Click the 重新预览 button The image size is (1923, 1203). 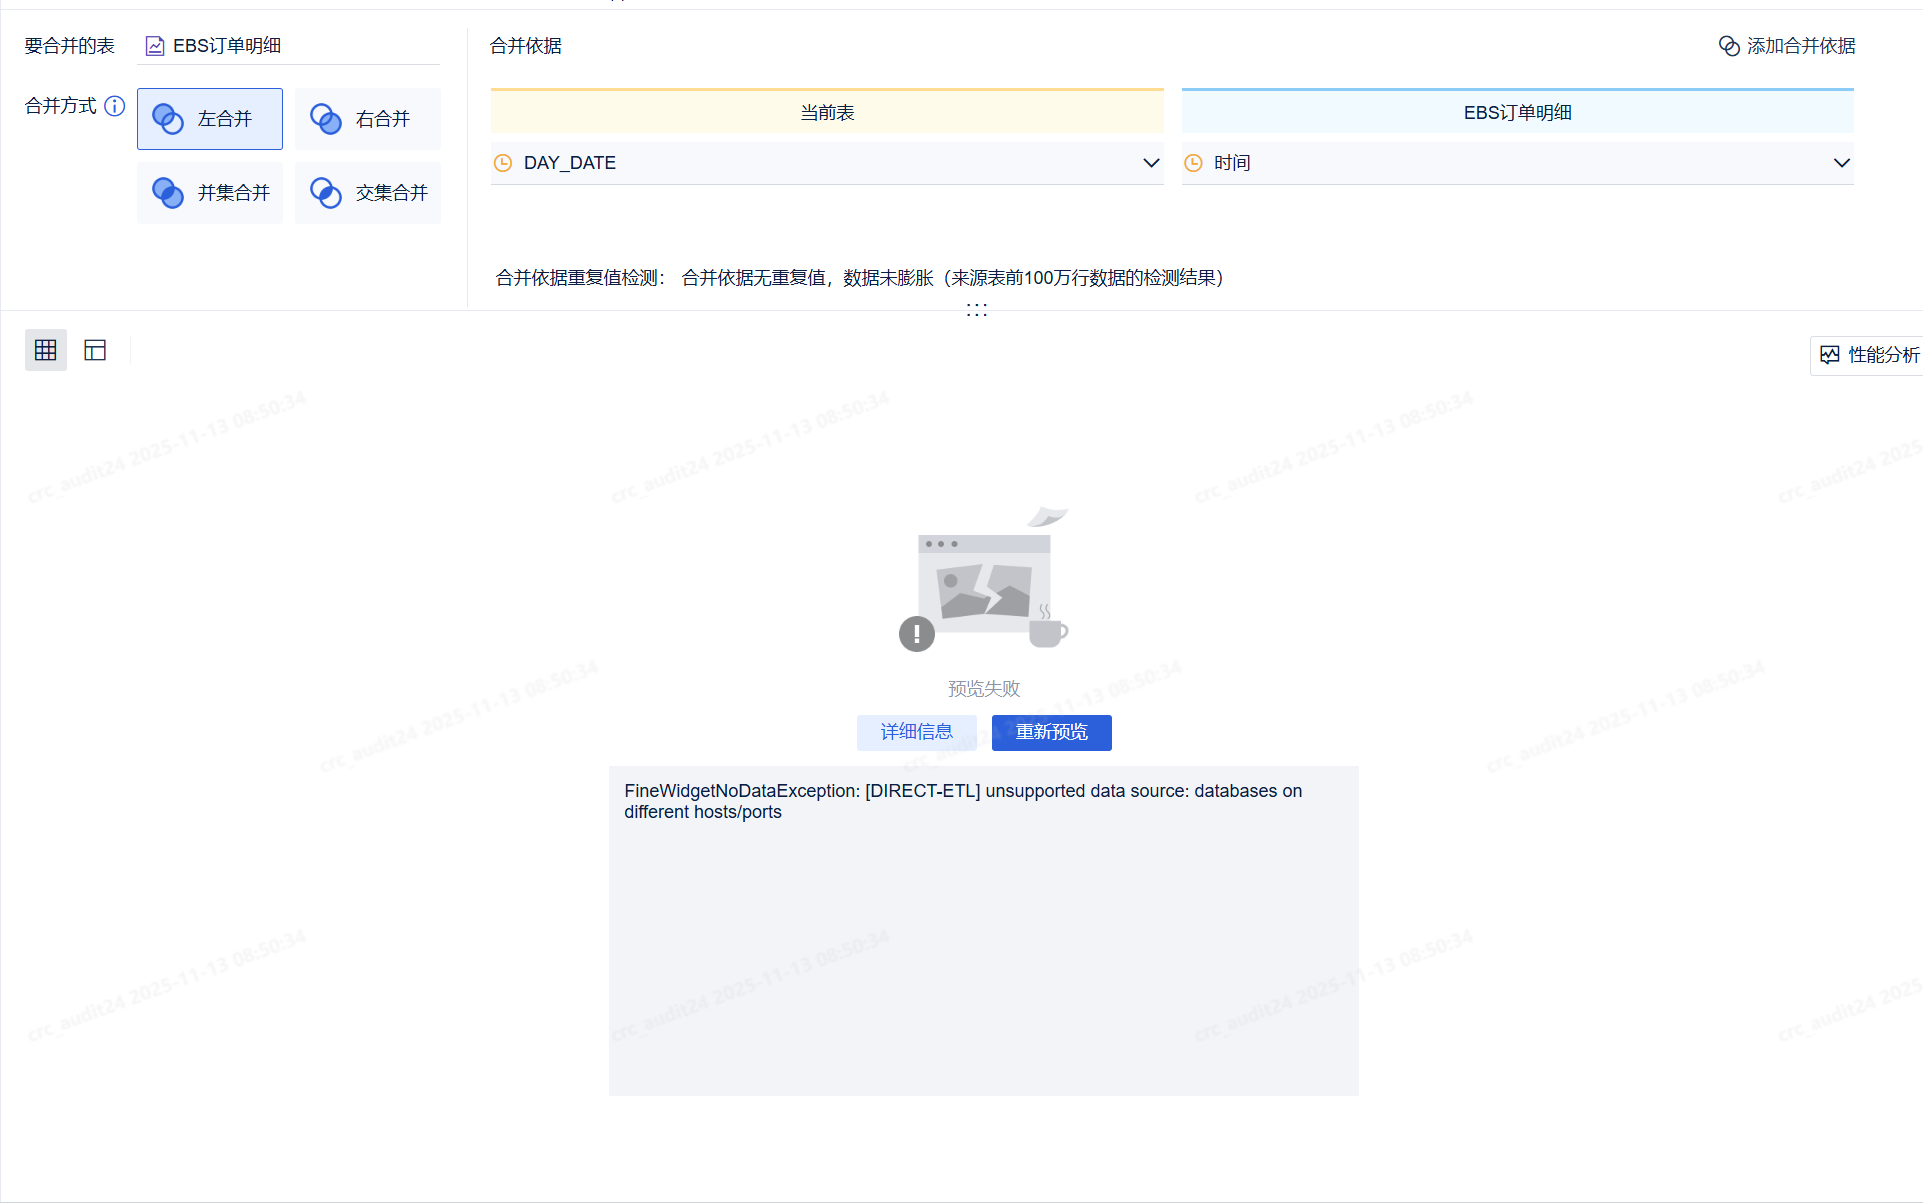1051,732
